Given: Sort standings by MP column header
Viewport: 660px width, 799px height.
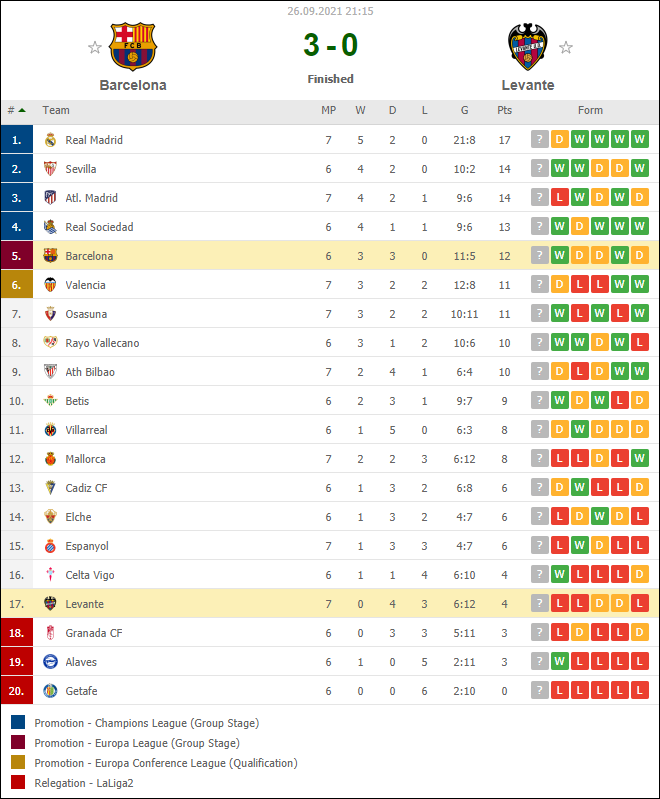Looking at the screenshot, I should pyautogui.click(x=328, y=110).
